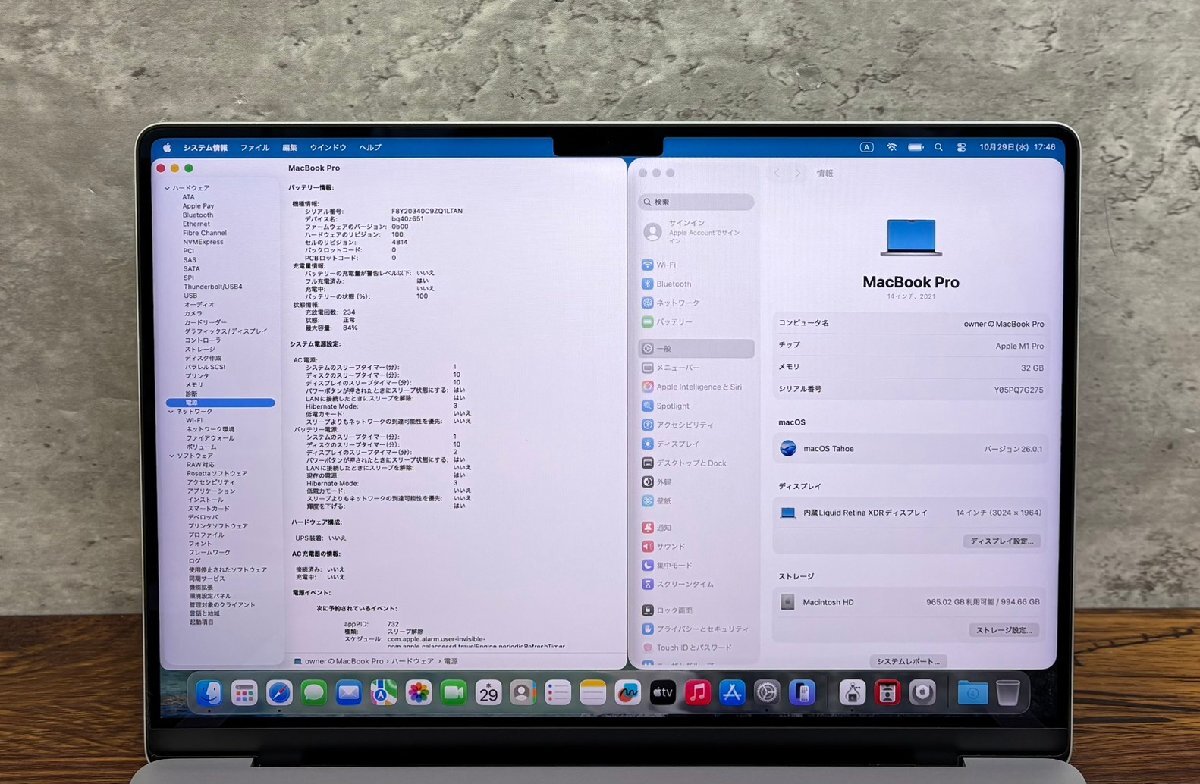Image resolution: width=1200 pixels, height=784 pixels.
Task: Select Apple Intelligence と Siri in sidebar
Action: [697, 387]
